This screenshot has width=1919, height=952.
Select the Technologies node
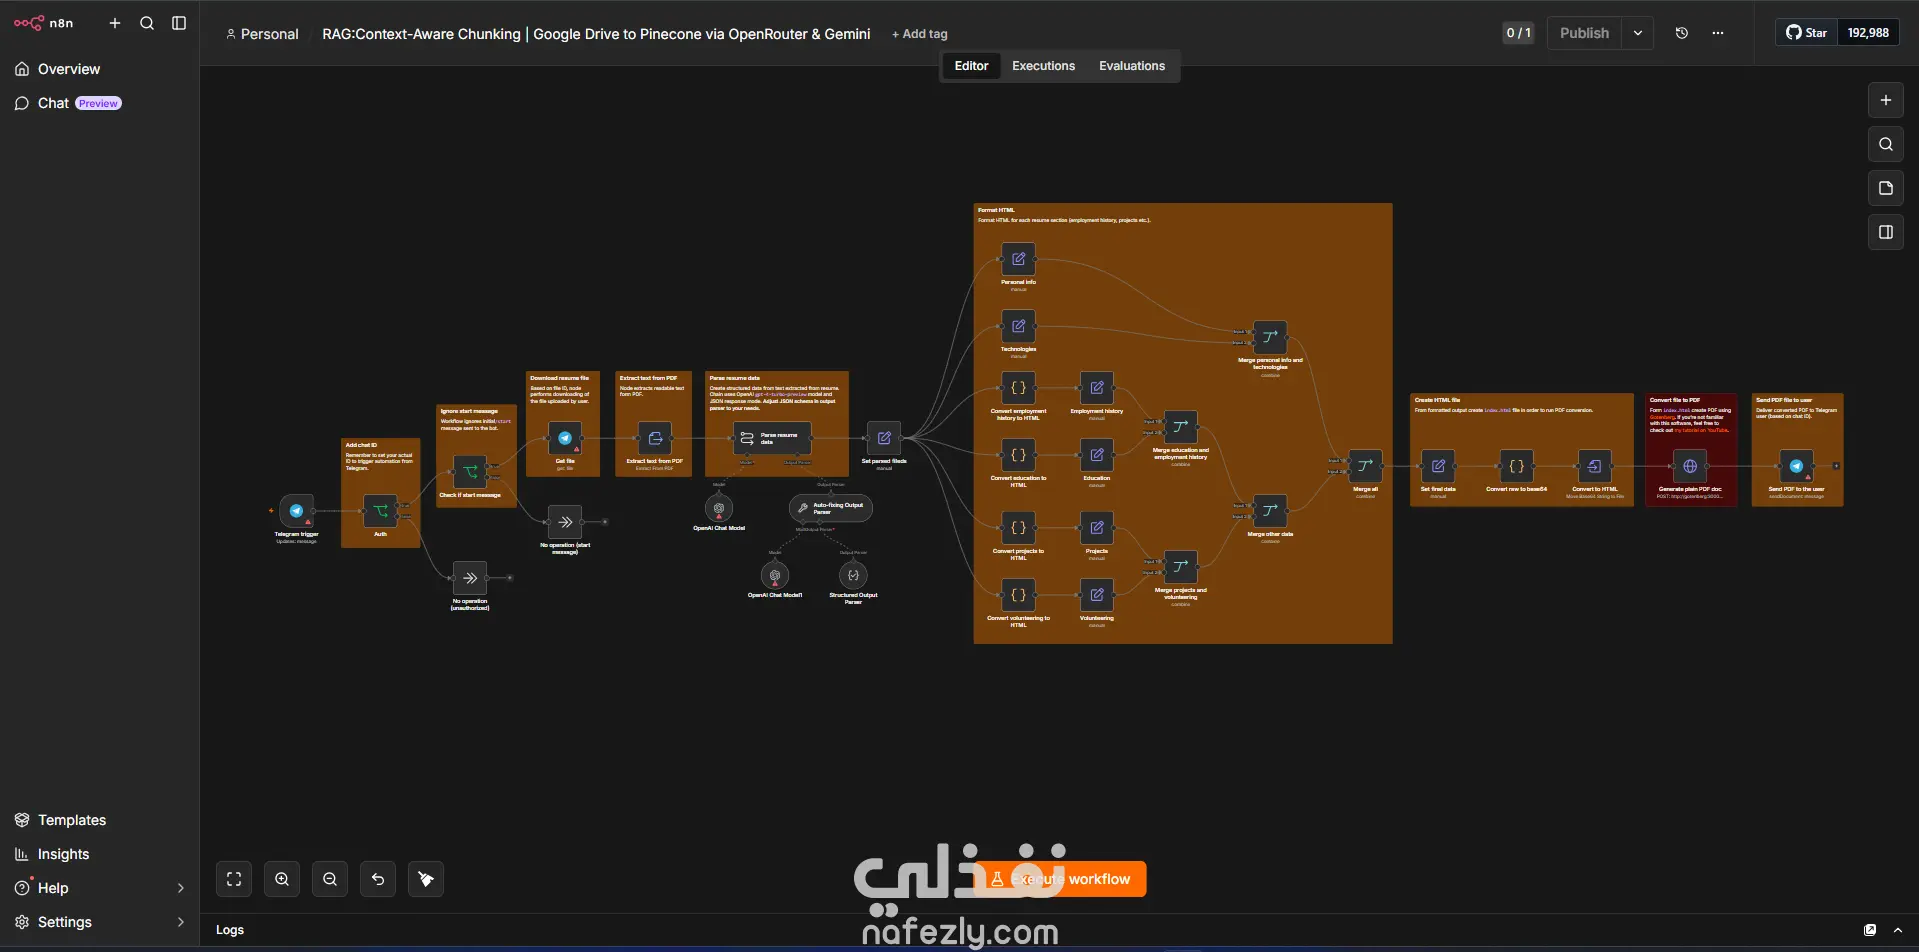click(1018, 326)
